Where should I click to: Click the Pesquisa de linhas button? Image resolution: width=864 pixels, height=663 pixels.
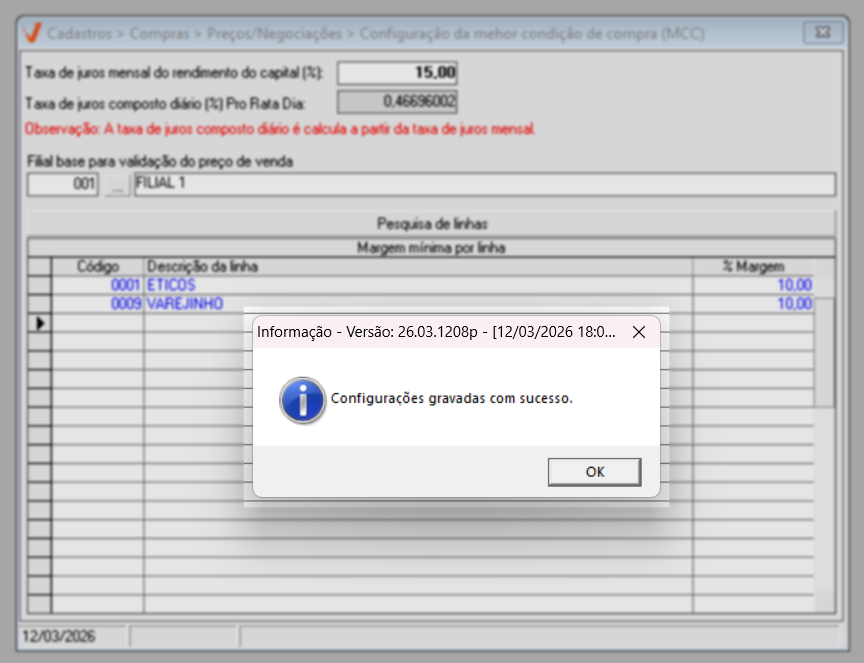pyautogui.click(x=431, y=223)
